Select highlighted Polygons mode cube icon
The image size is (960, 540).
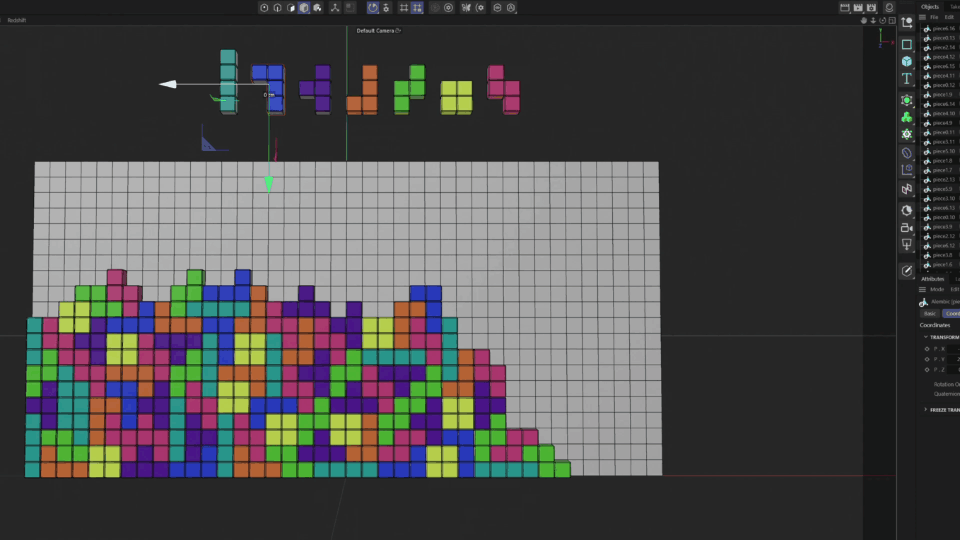[x=304, y=8]
